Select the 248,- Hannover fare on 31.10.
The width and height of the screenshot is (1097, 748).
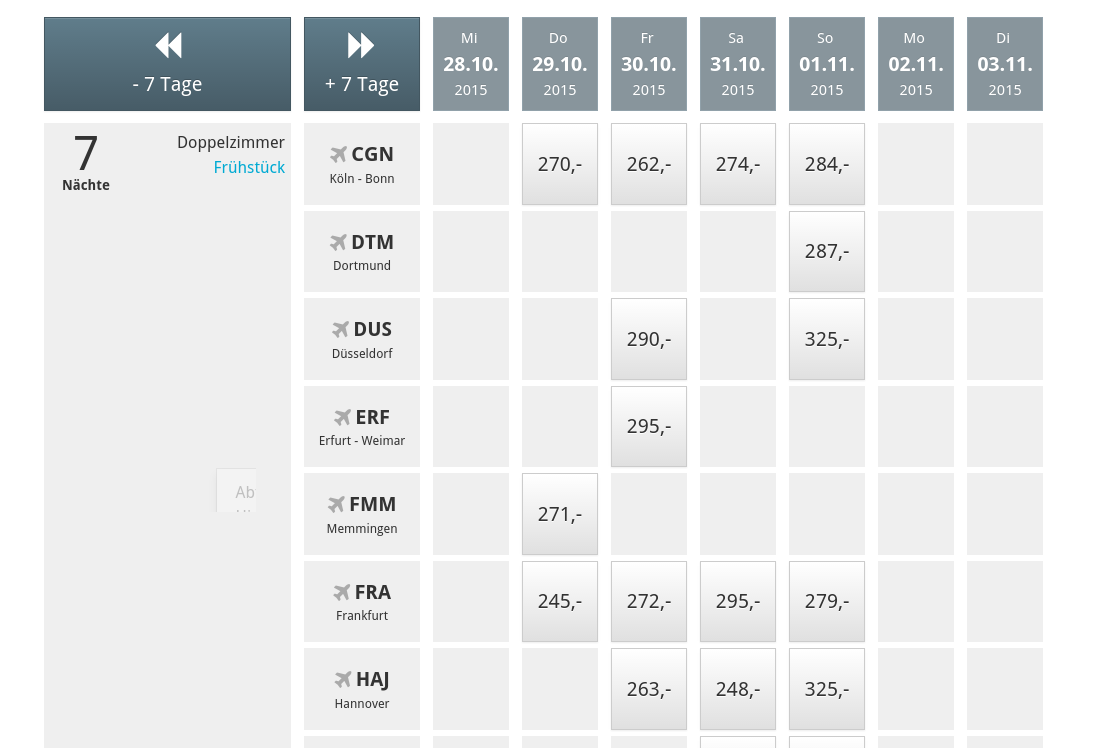(x=738, y=689)
